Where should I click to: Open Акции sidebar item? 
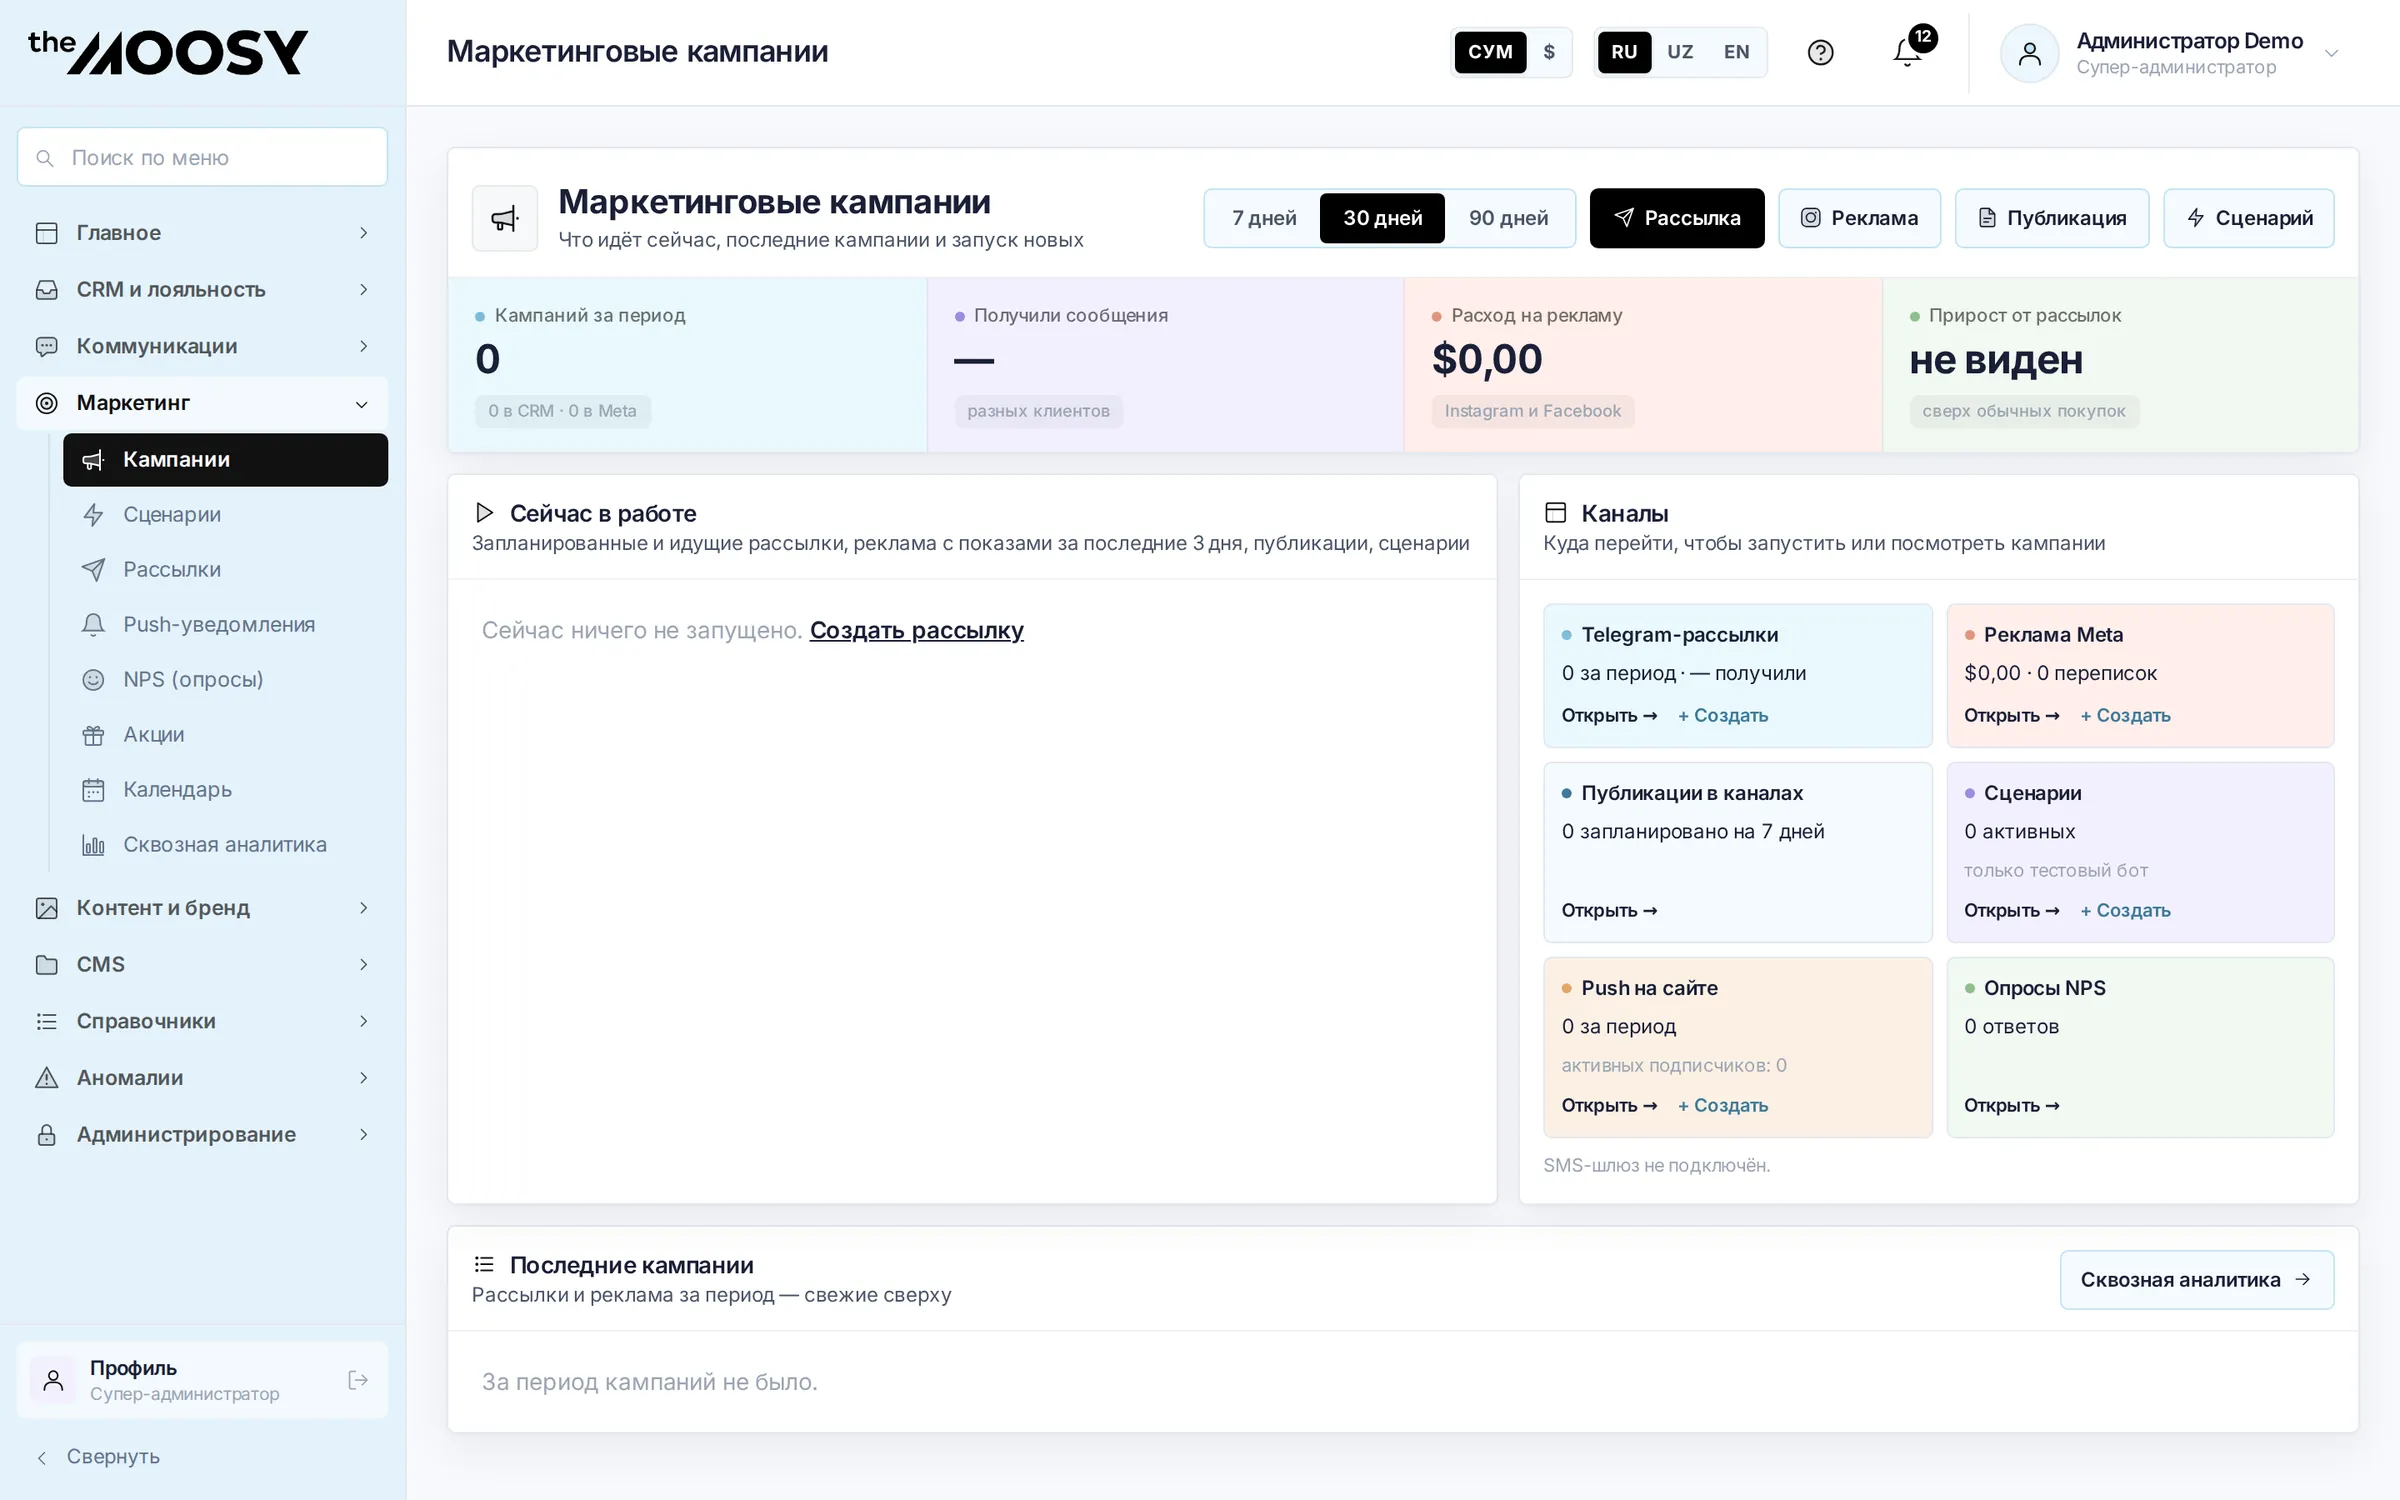[225, 734]
